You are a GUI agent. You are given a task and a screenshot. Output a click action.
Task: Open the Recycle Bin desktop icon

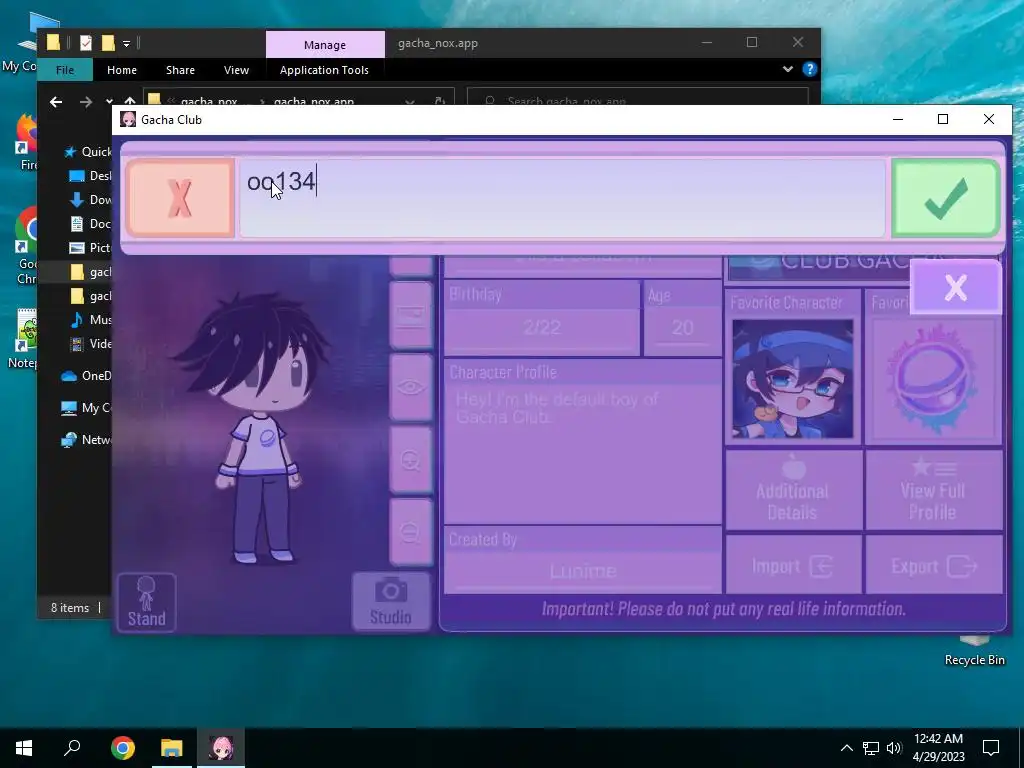click(x=974, y=650)
